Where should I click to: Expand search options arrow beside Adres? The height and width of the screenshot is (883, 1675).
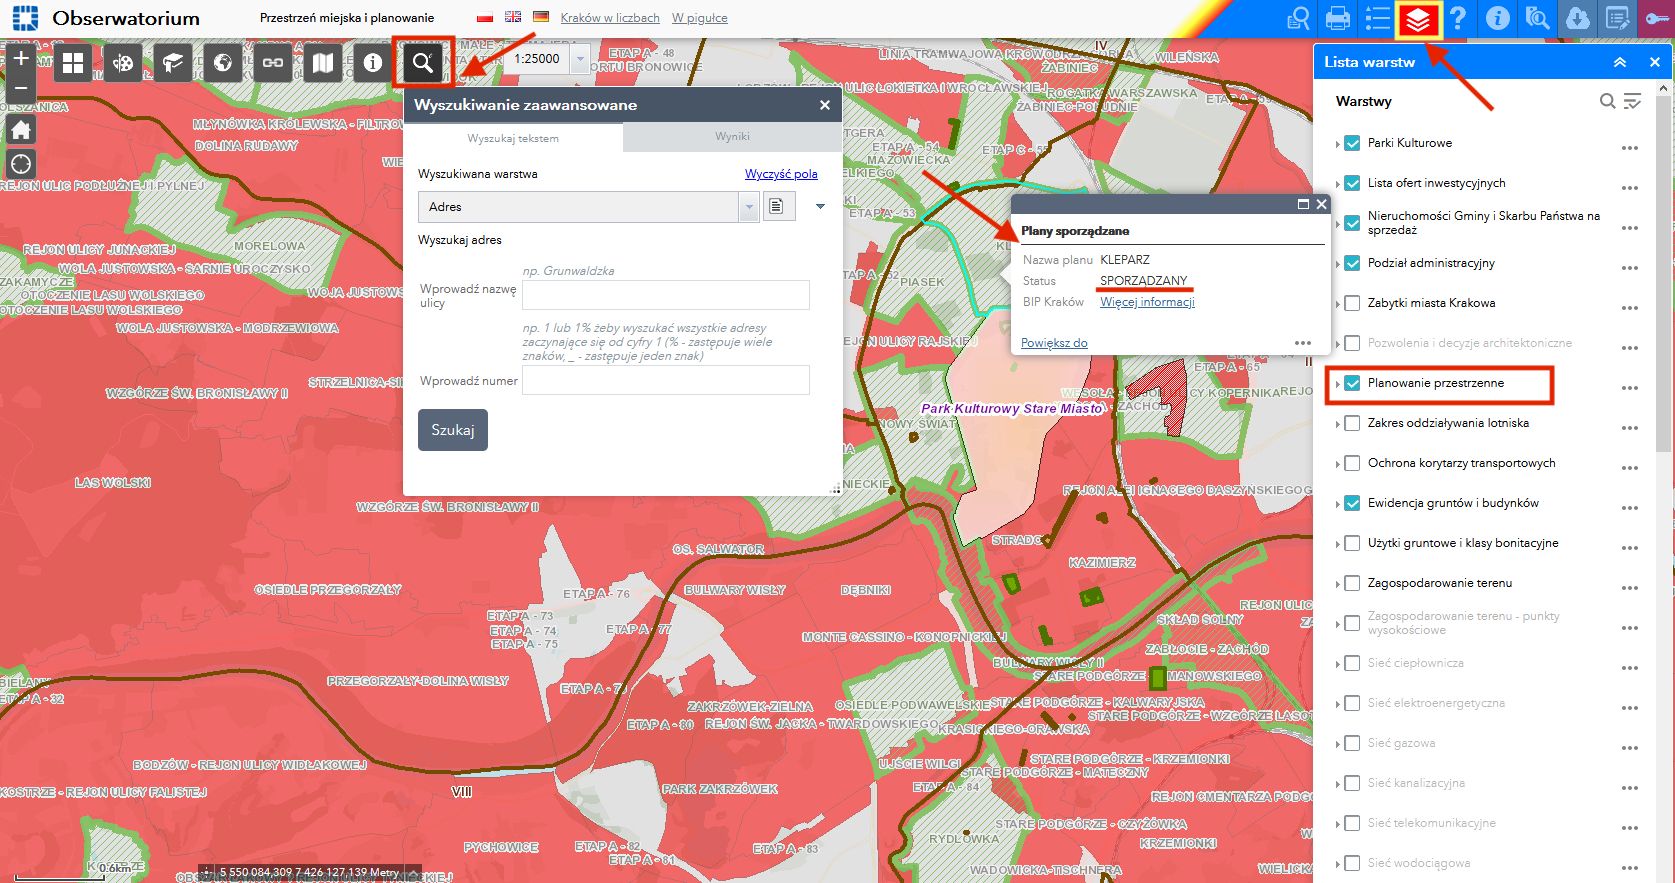coord(820,206)
